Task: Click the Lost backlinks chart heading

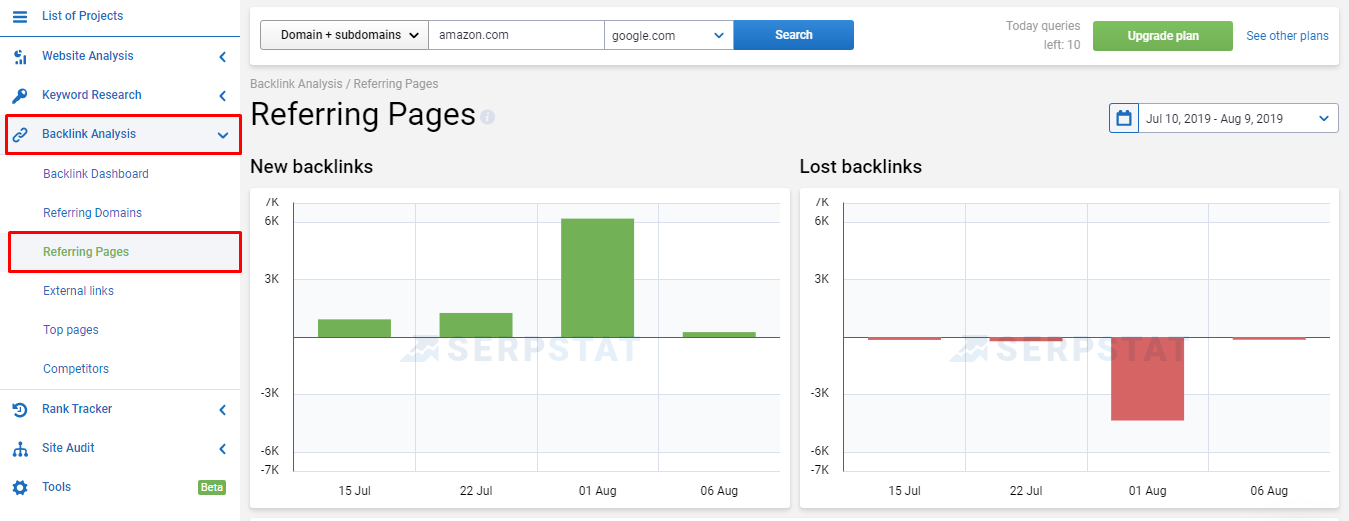Action: (861, 167)
